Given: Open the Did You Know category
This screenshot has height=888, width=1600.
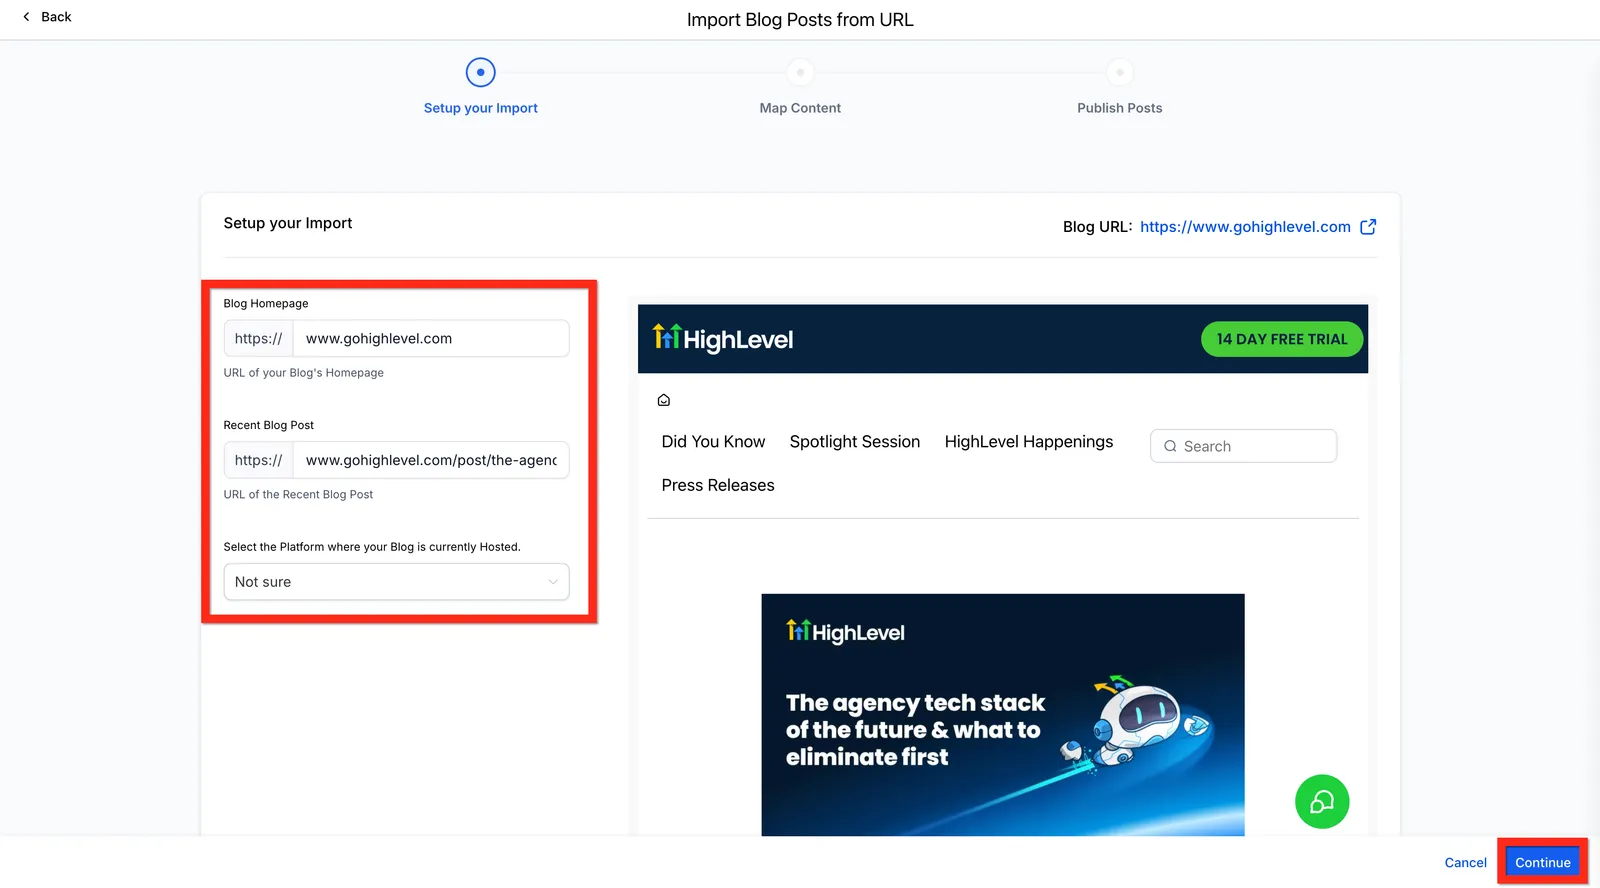Looking at the screenshot, I should click(713, 442).
